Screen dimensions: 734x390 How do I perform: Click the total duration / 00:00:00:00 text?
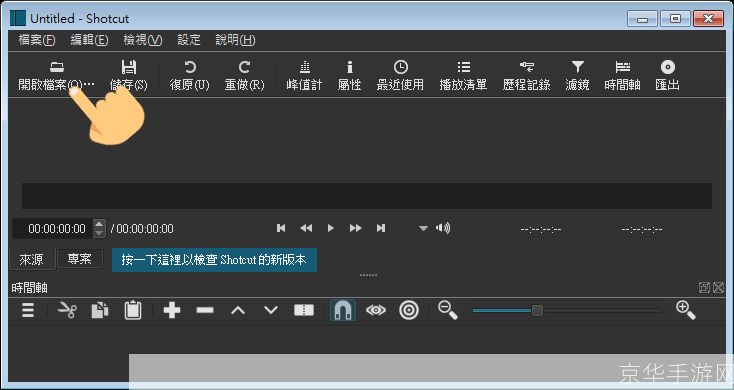tap(142, 228)
